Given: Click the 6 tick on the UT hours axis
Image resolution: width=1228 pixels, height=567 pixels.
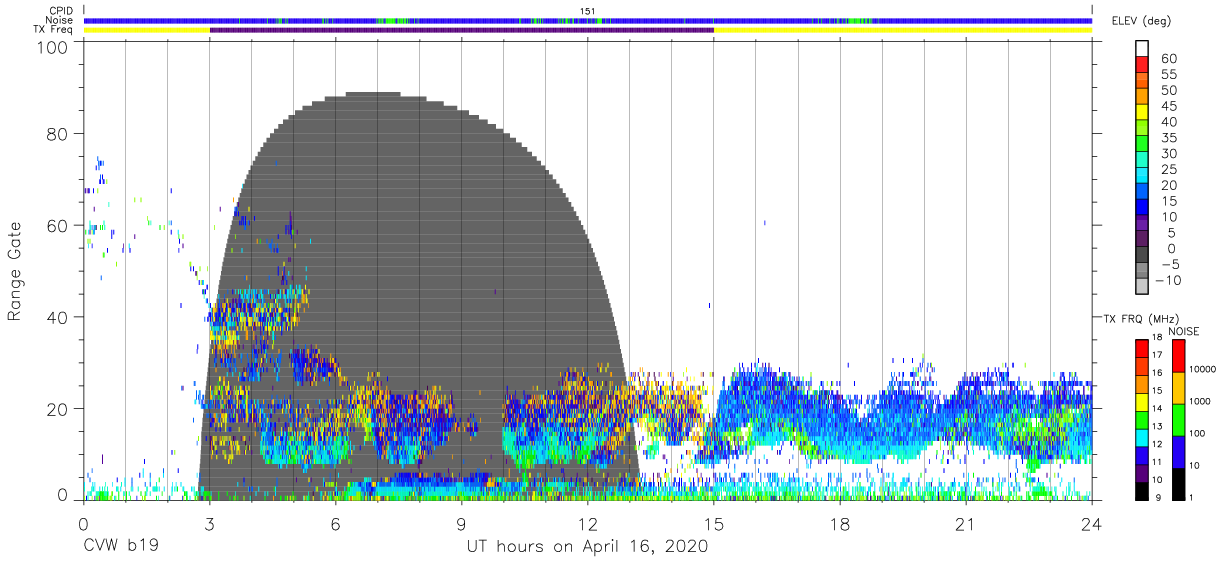Looking at the screenshot, I should [x=336, y=523].
